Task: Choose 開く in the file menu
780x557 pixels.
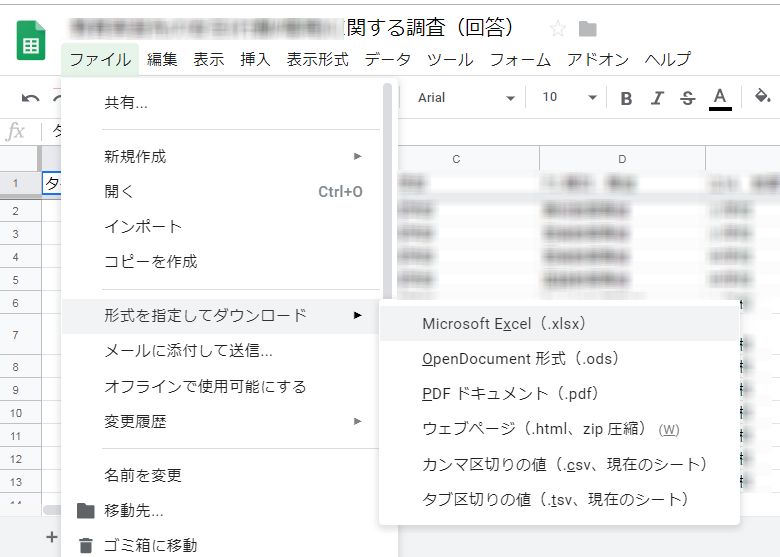Action: [222, 191]
